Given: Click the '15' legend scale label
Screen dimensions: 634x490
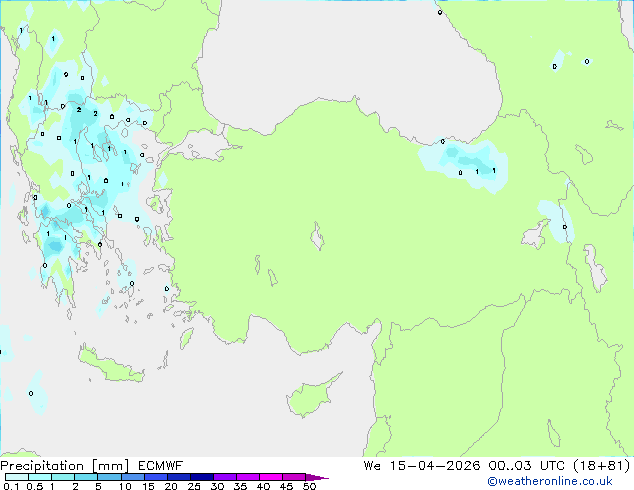Looking at the screenshot, I should tap(148, 486).
